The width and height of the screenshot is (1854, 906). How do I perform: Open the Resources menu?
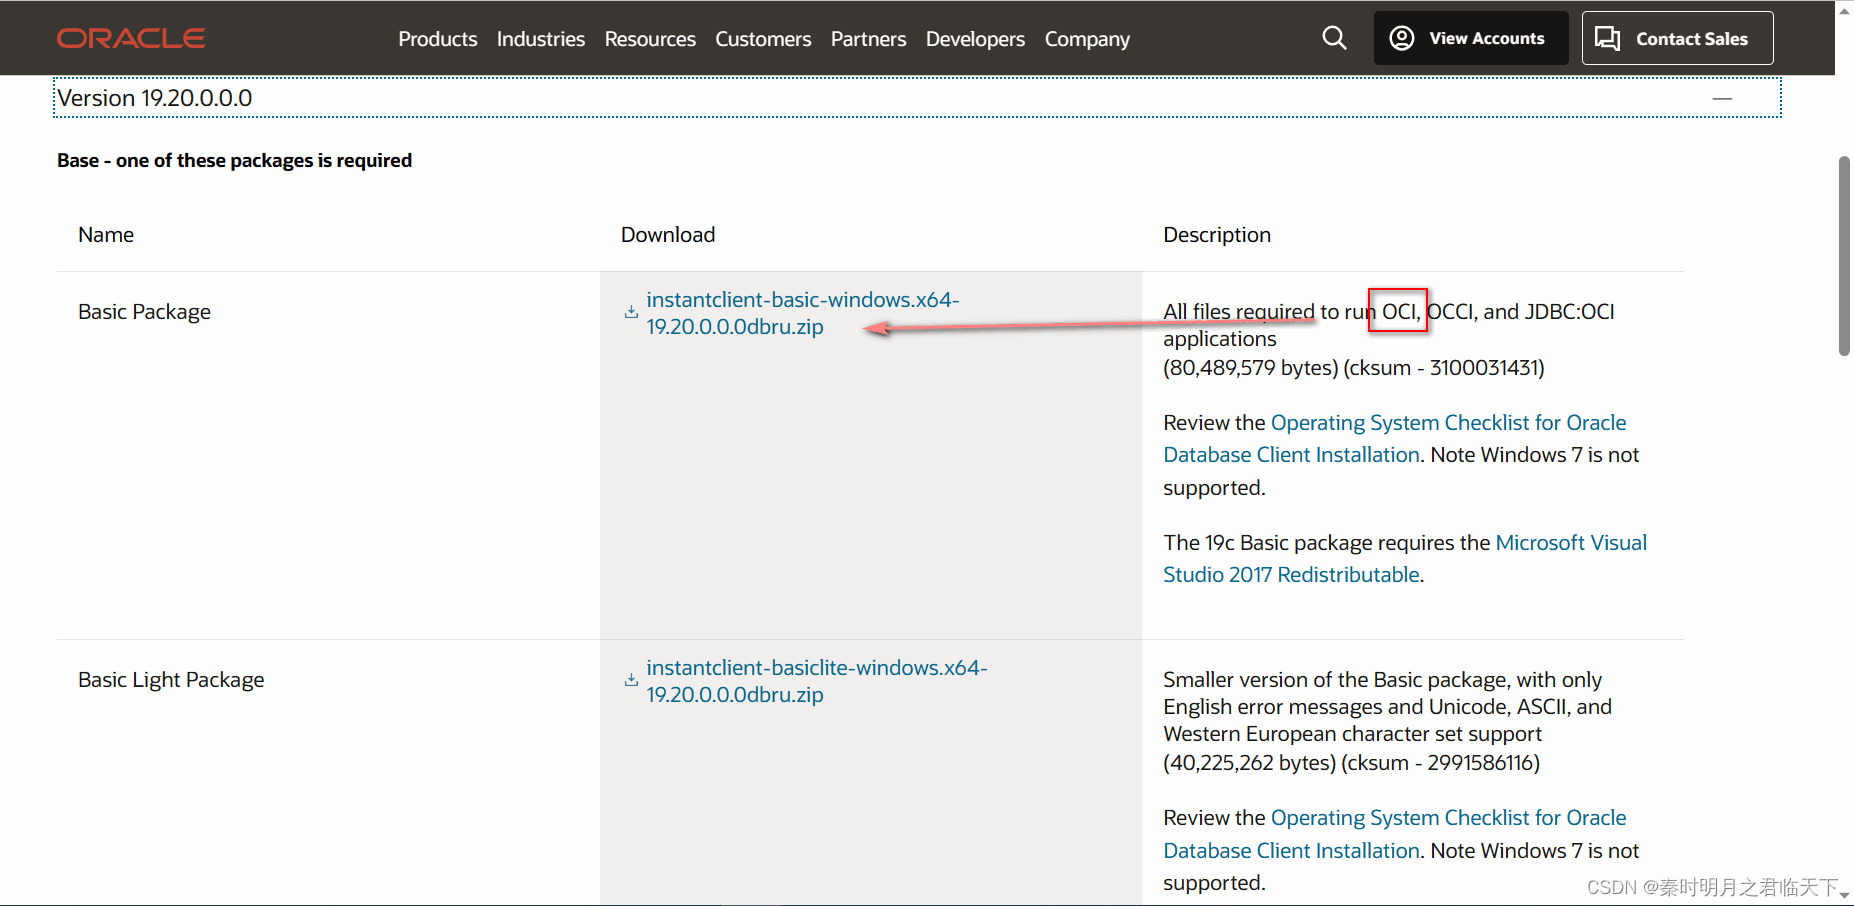pos(650,39)
